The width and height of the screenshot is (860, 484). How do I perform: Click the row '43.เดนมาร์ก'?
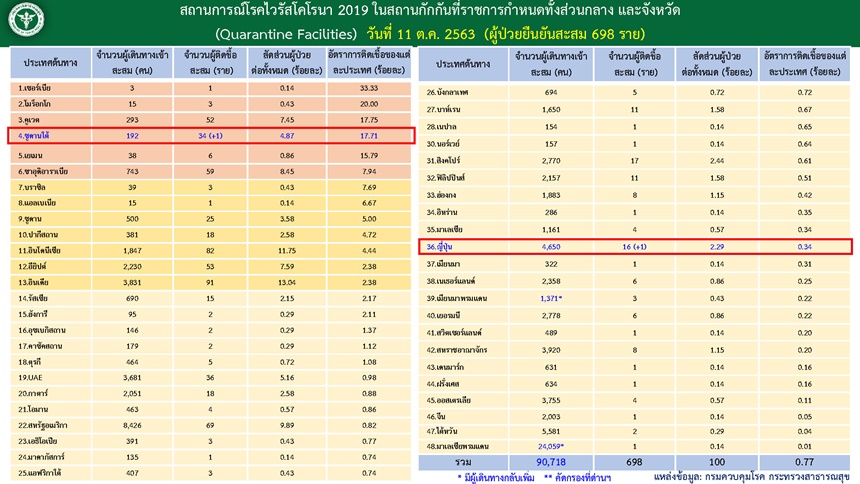pos(634,367)
